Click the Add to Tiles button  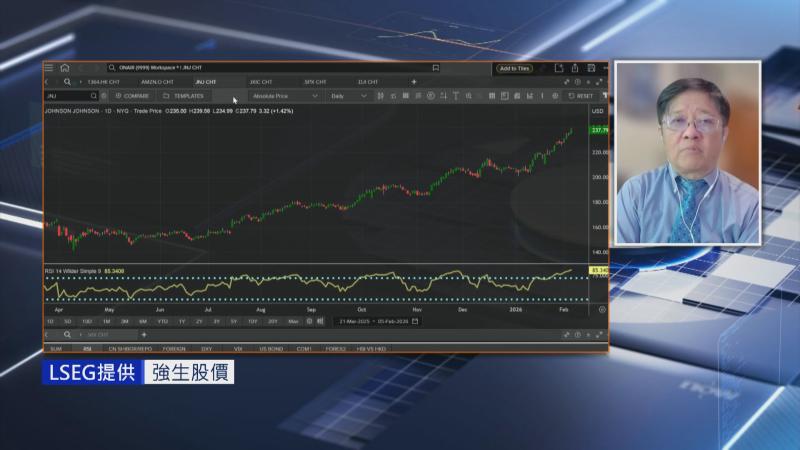coord(515,68)
